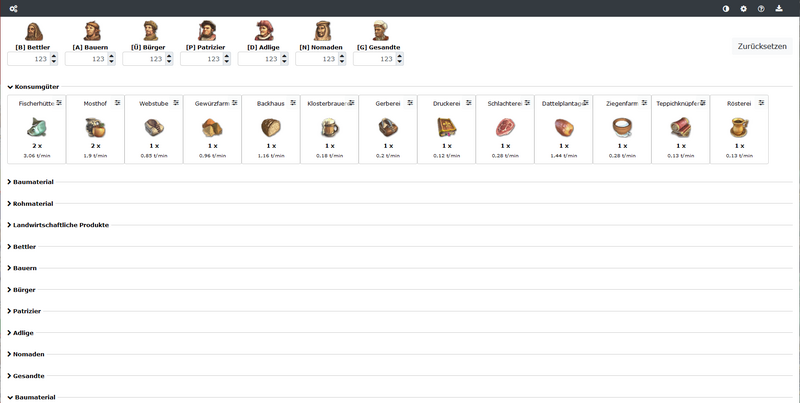800x403 pixels.
Task: Open the Webstube card settings icon
Action: [x=176, y=103]
